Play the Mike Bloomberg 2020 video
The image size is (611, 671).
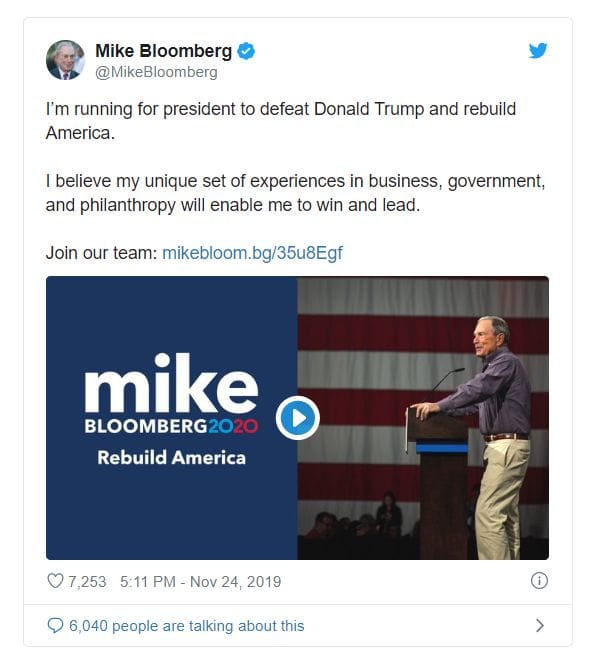tap(297, 418)
